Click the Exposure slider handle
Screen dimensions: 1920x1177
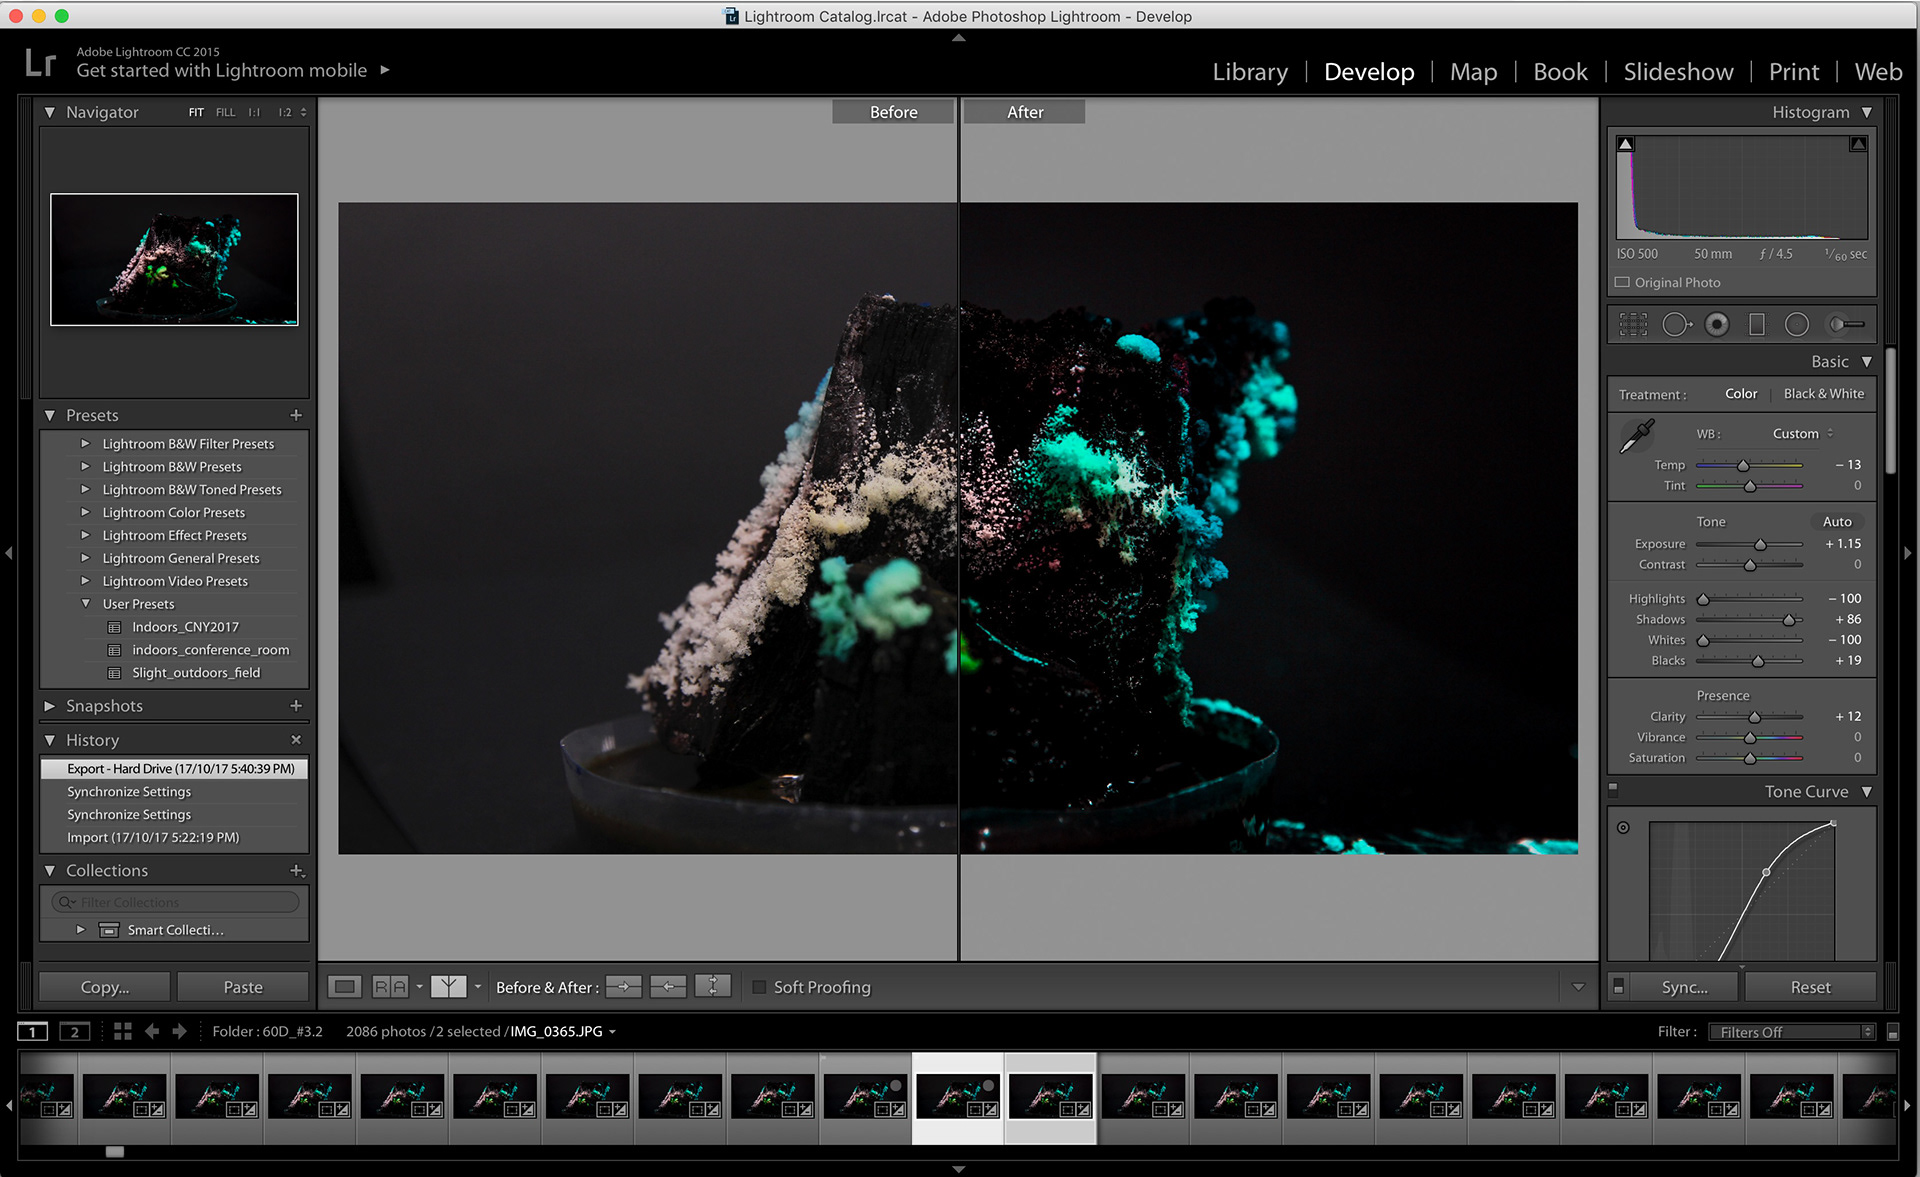1760,545
